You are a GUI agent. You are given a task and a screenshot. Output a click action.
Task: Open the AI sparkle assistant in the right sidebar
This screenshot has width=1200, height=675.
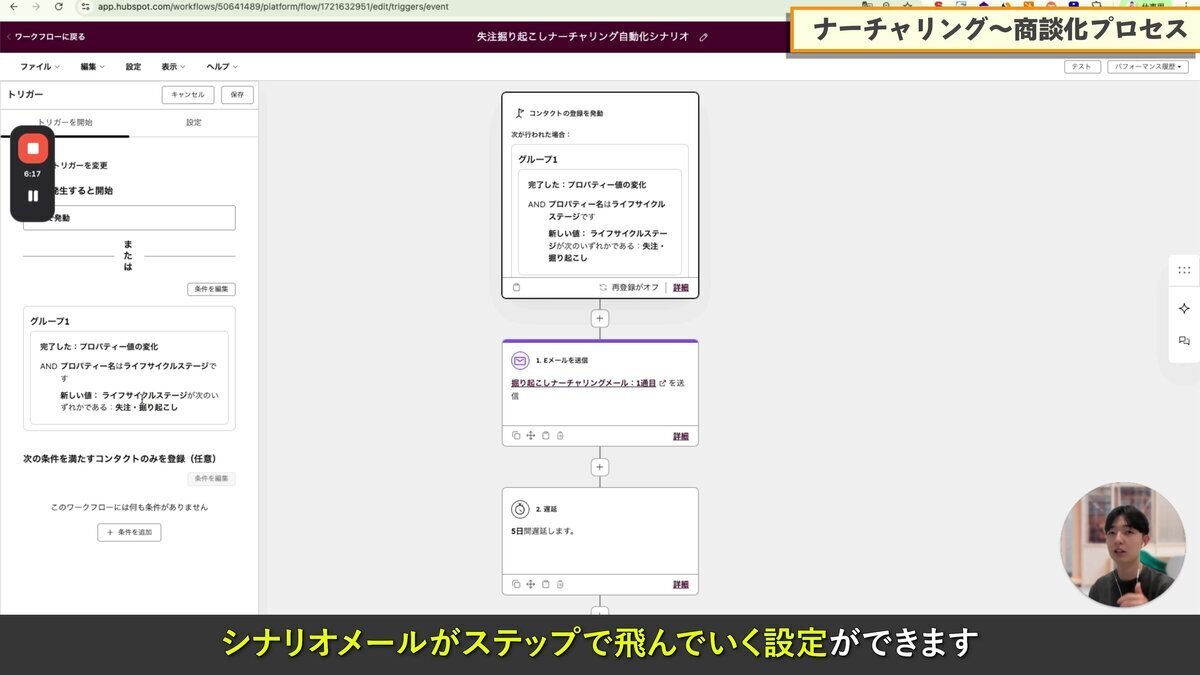tap(1184, 308)
